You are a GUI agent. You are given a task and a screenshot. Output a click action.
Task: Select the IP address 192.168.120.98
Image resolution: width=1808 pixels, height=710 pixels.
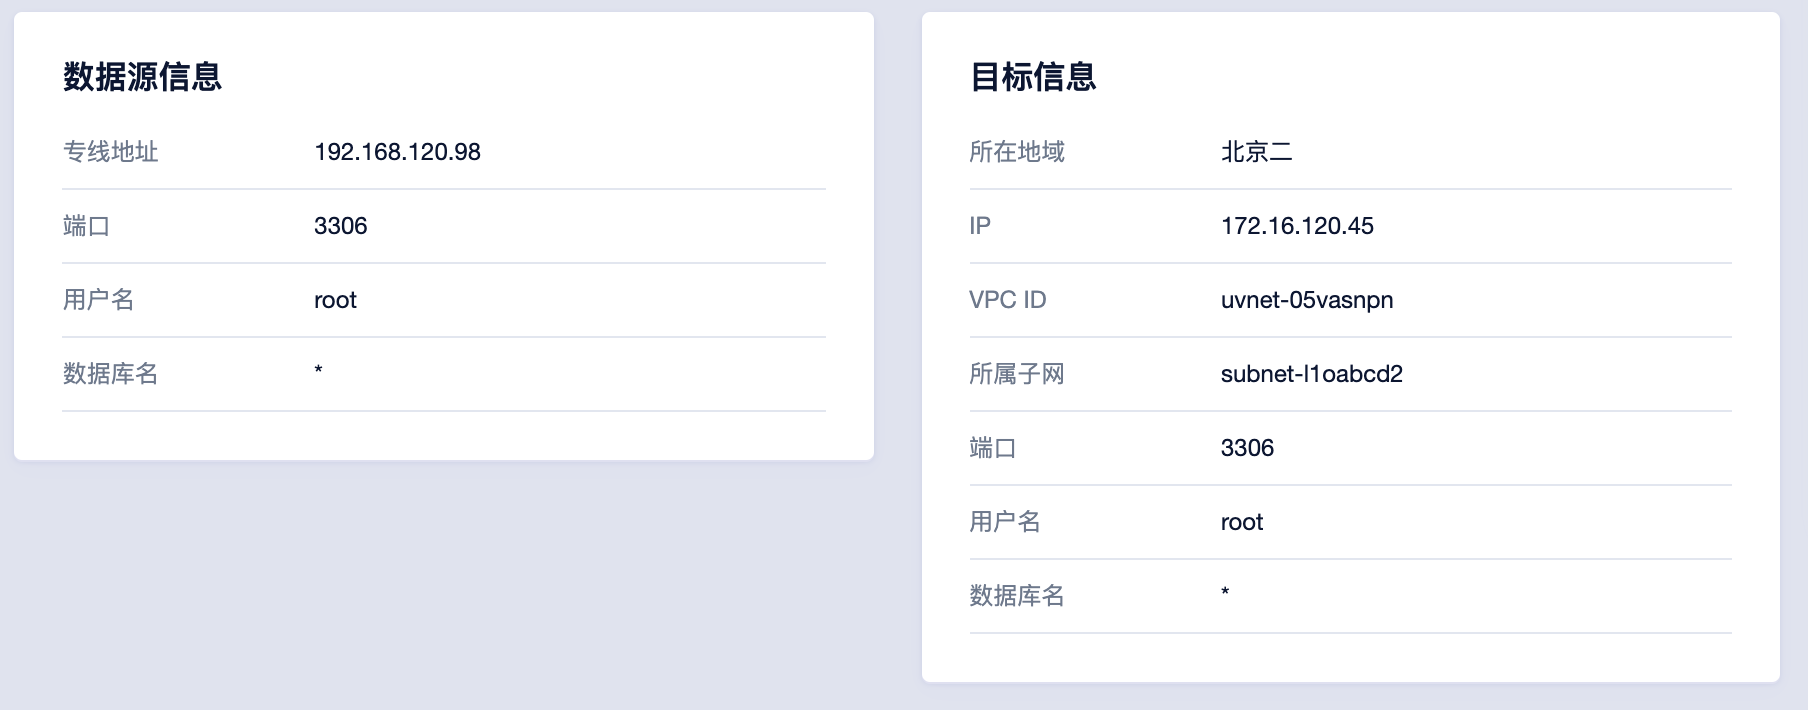click(x=396, y=152)
